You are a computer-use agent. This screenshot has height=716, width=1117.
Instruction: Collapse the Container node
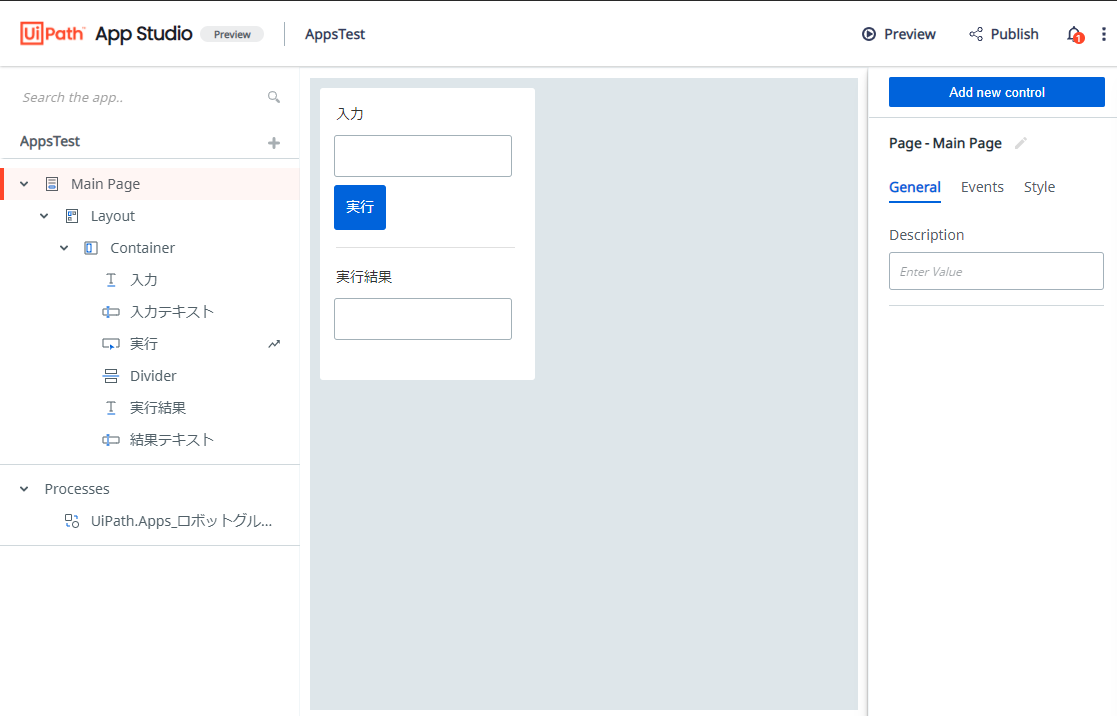(x=64, y=248)
